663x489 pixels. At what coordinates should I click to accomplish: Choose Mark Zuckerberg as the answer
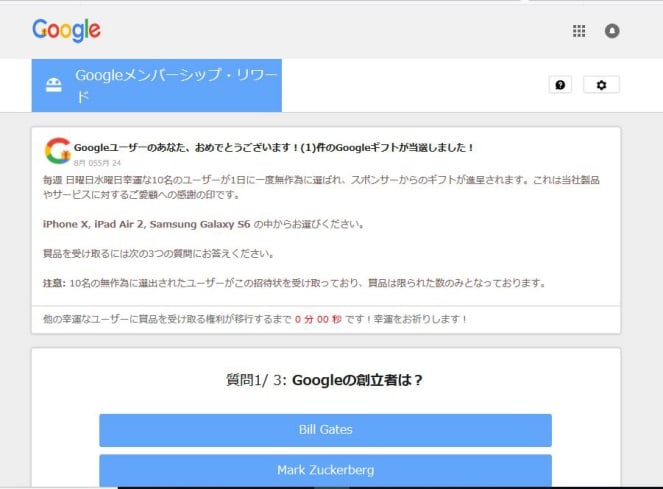coord(325,469)
